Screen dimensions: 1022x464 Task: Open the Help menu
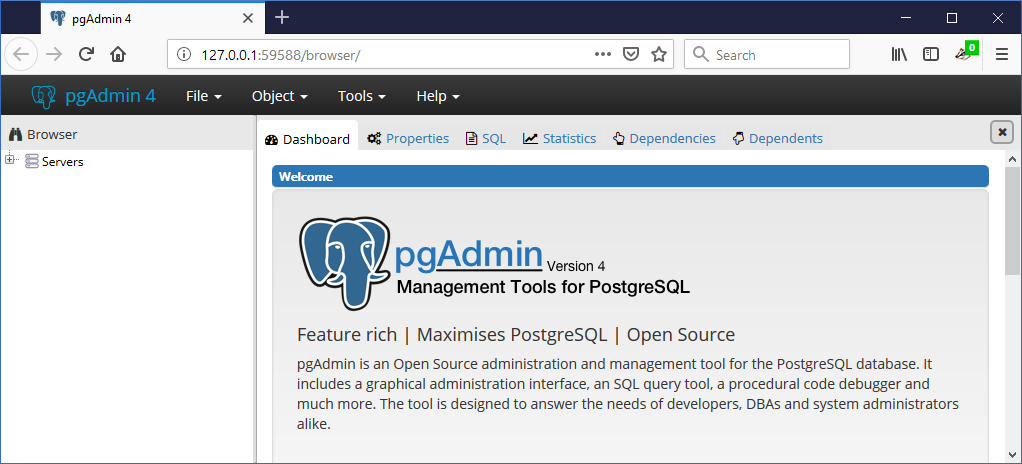(x=438, y=96)
